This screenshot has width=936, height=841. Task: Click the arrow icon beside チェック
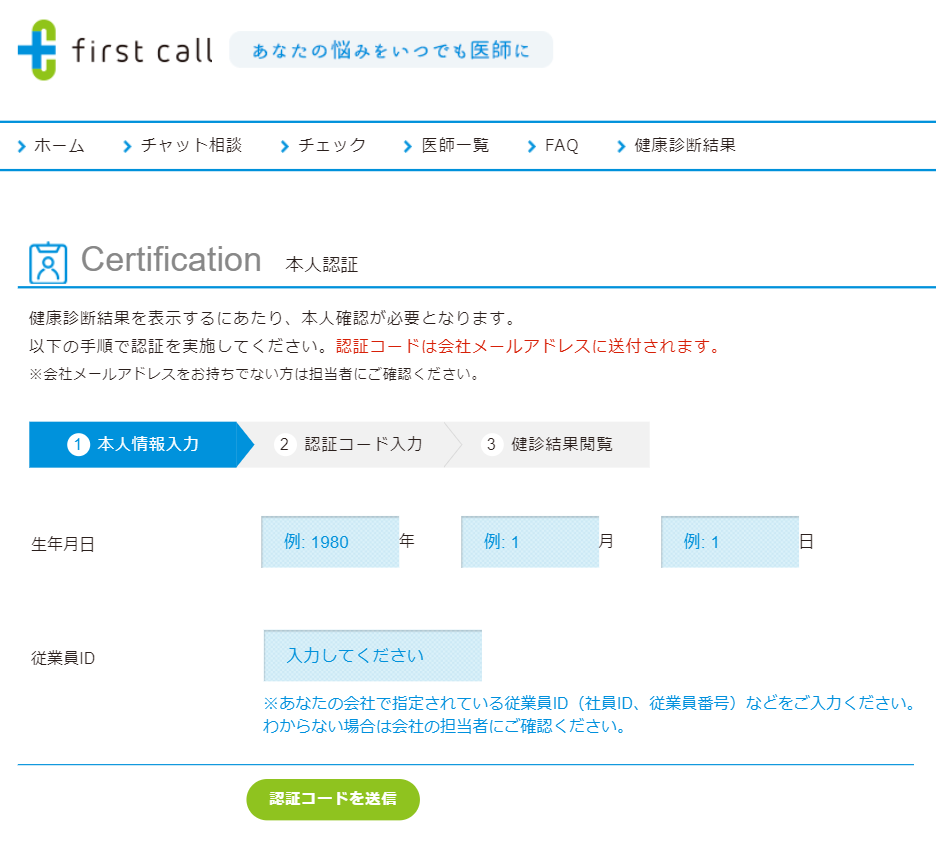click(285, 145)
